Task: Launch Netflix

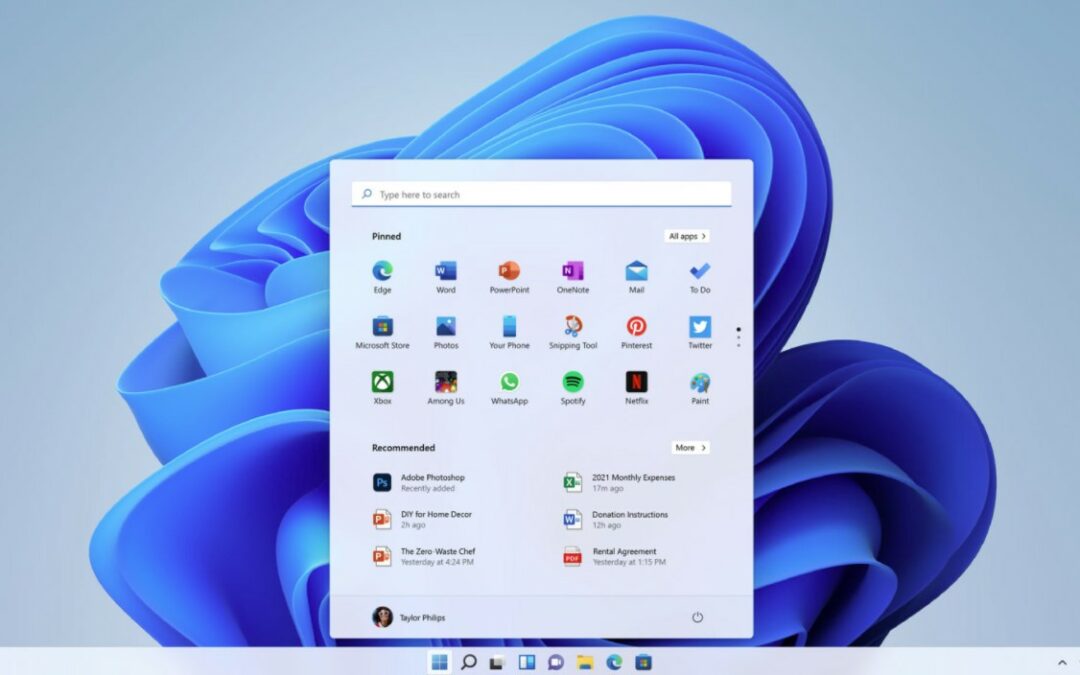Action: [x=636, y=383]
